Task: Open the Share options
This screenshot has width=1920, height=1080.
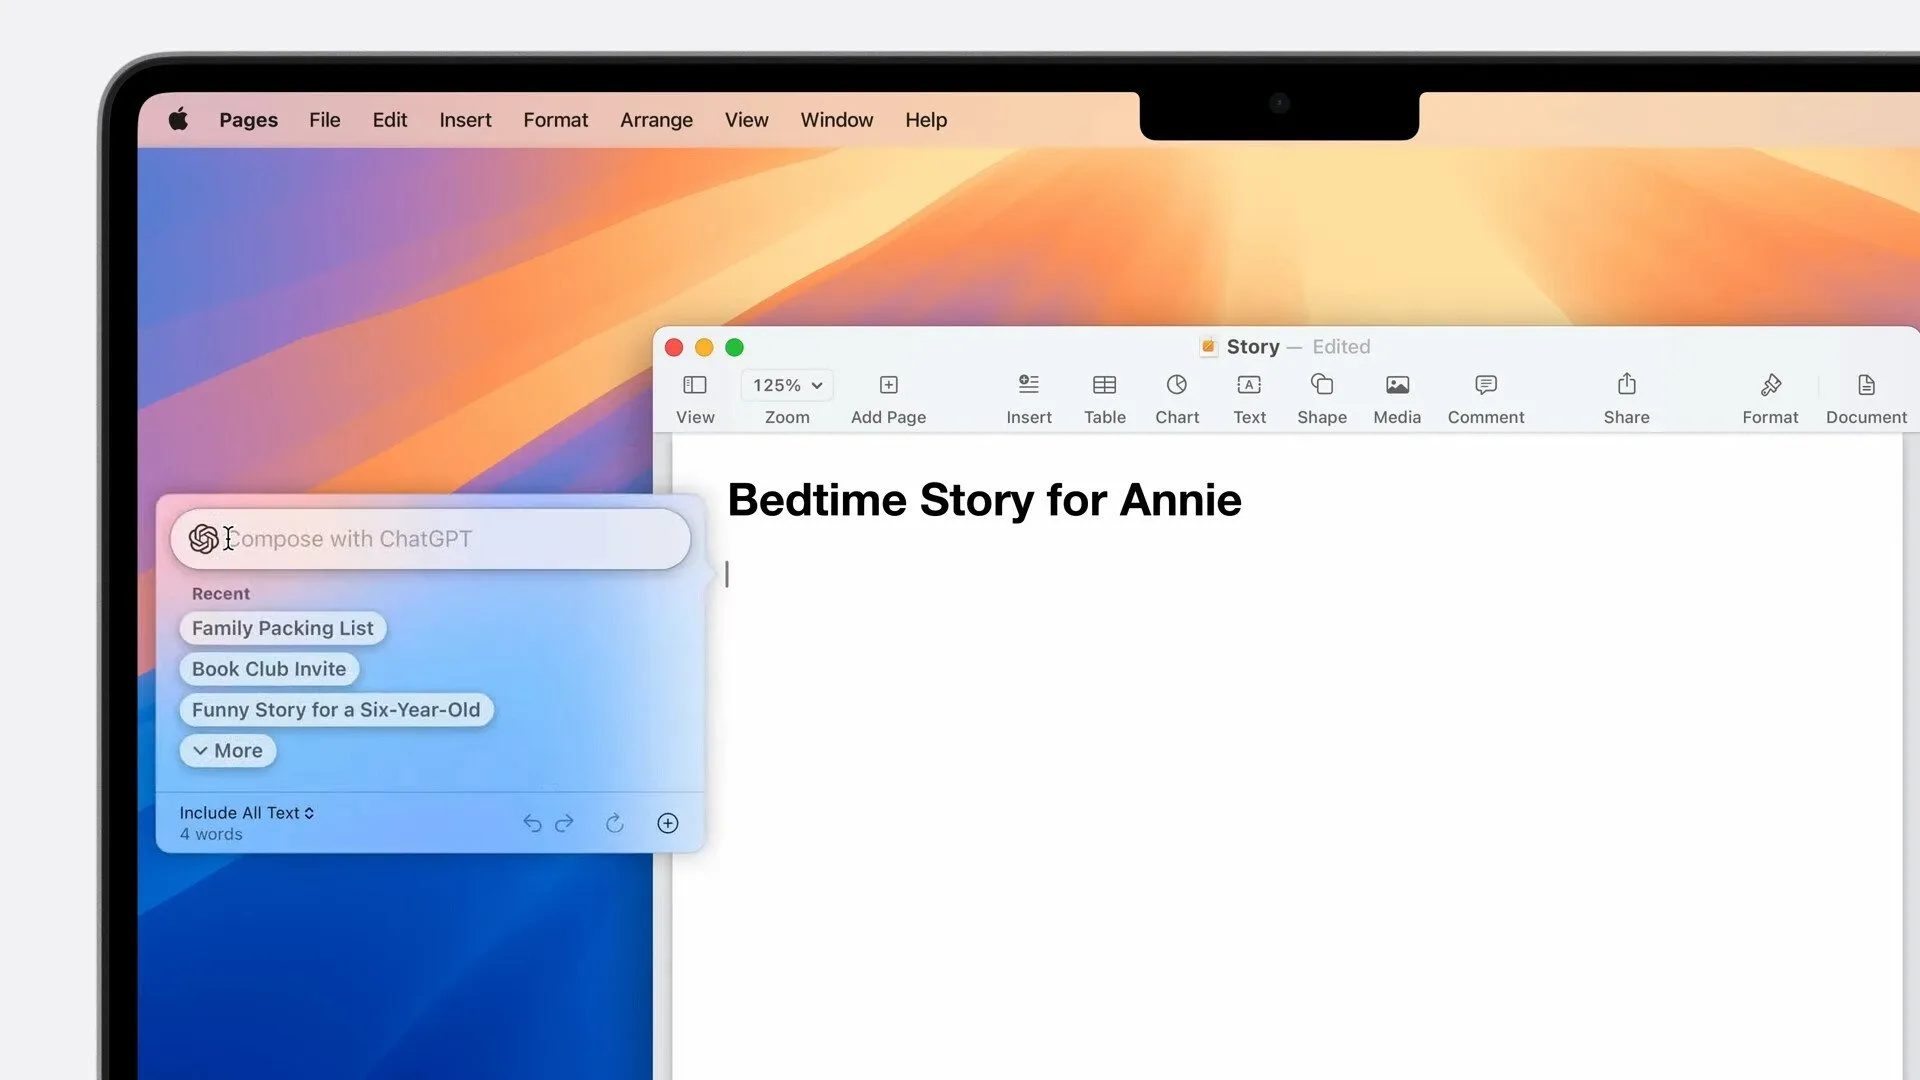Action: tap(1626, 395)
